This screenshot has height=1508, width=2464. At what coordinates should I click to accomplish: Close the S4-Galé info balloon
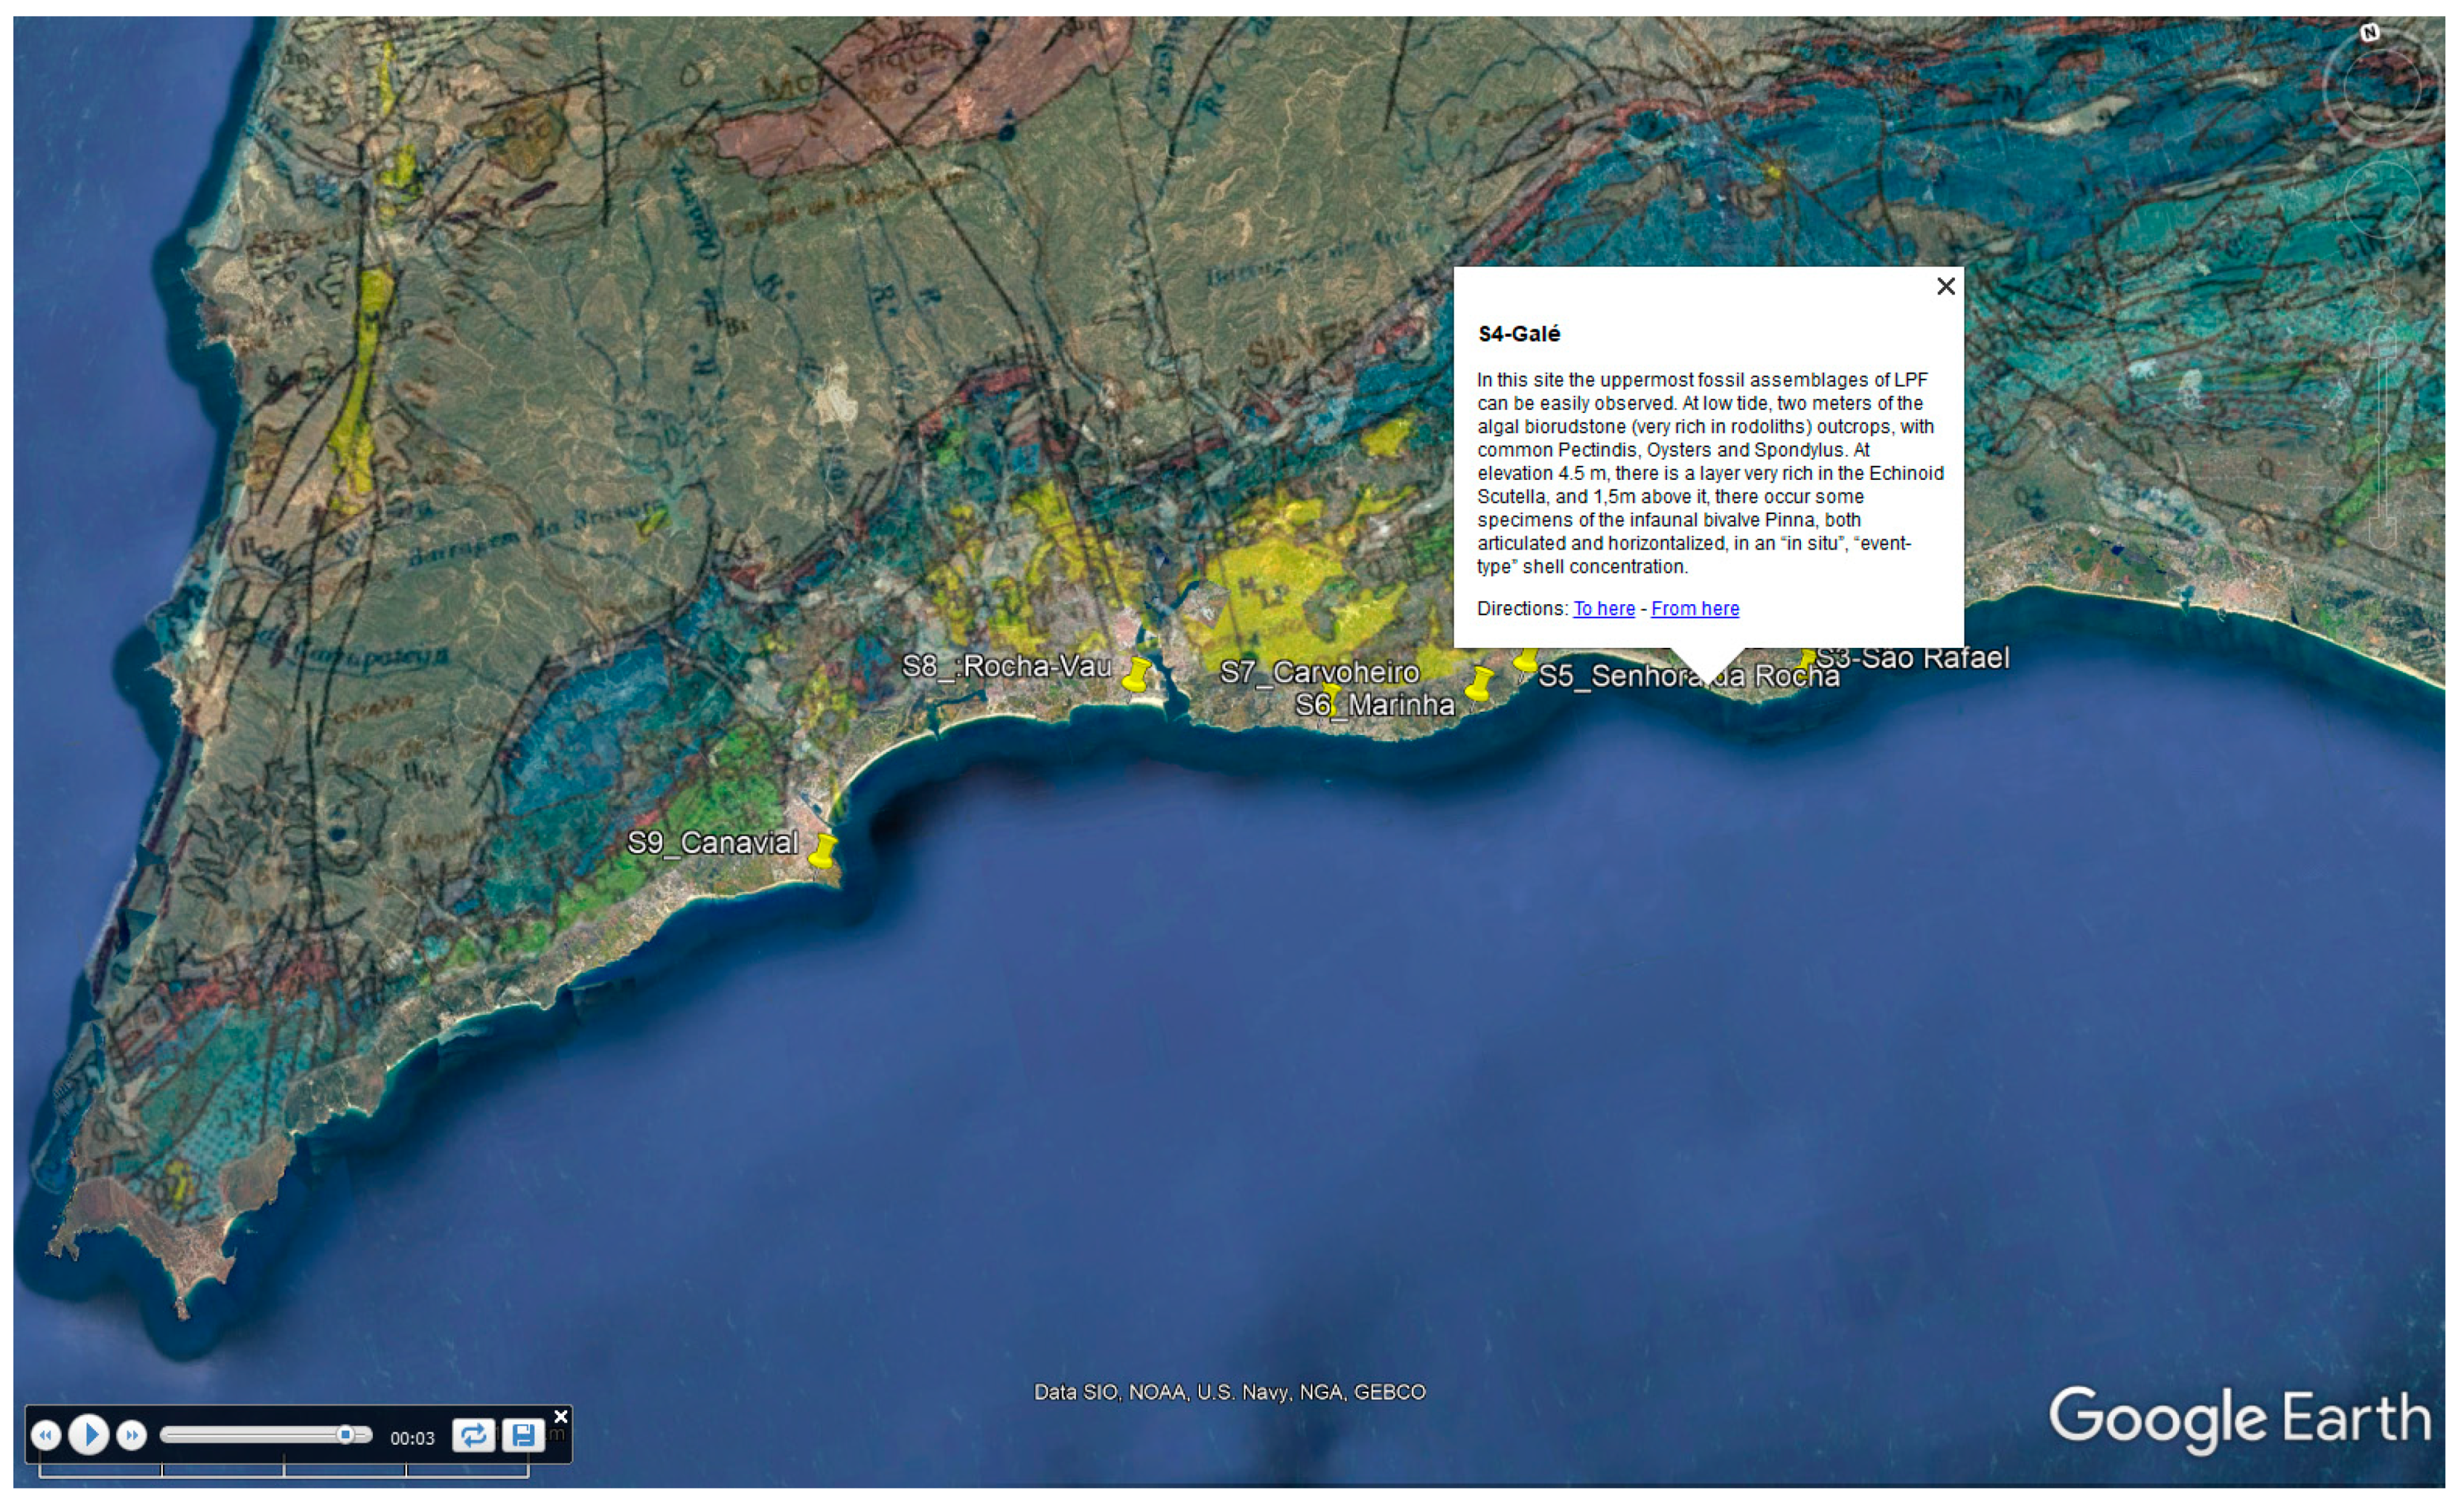1945,287
